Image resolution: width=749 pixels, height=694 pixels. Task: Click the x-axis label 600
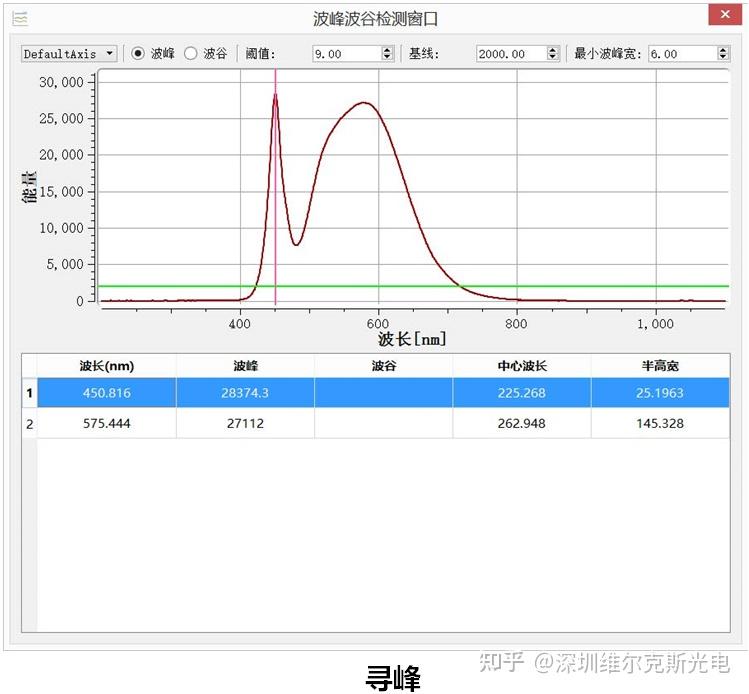click(378, 324)
